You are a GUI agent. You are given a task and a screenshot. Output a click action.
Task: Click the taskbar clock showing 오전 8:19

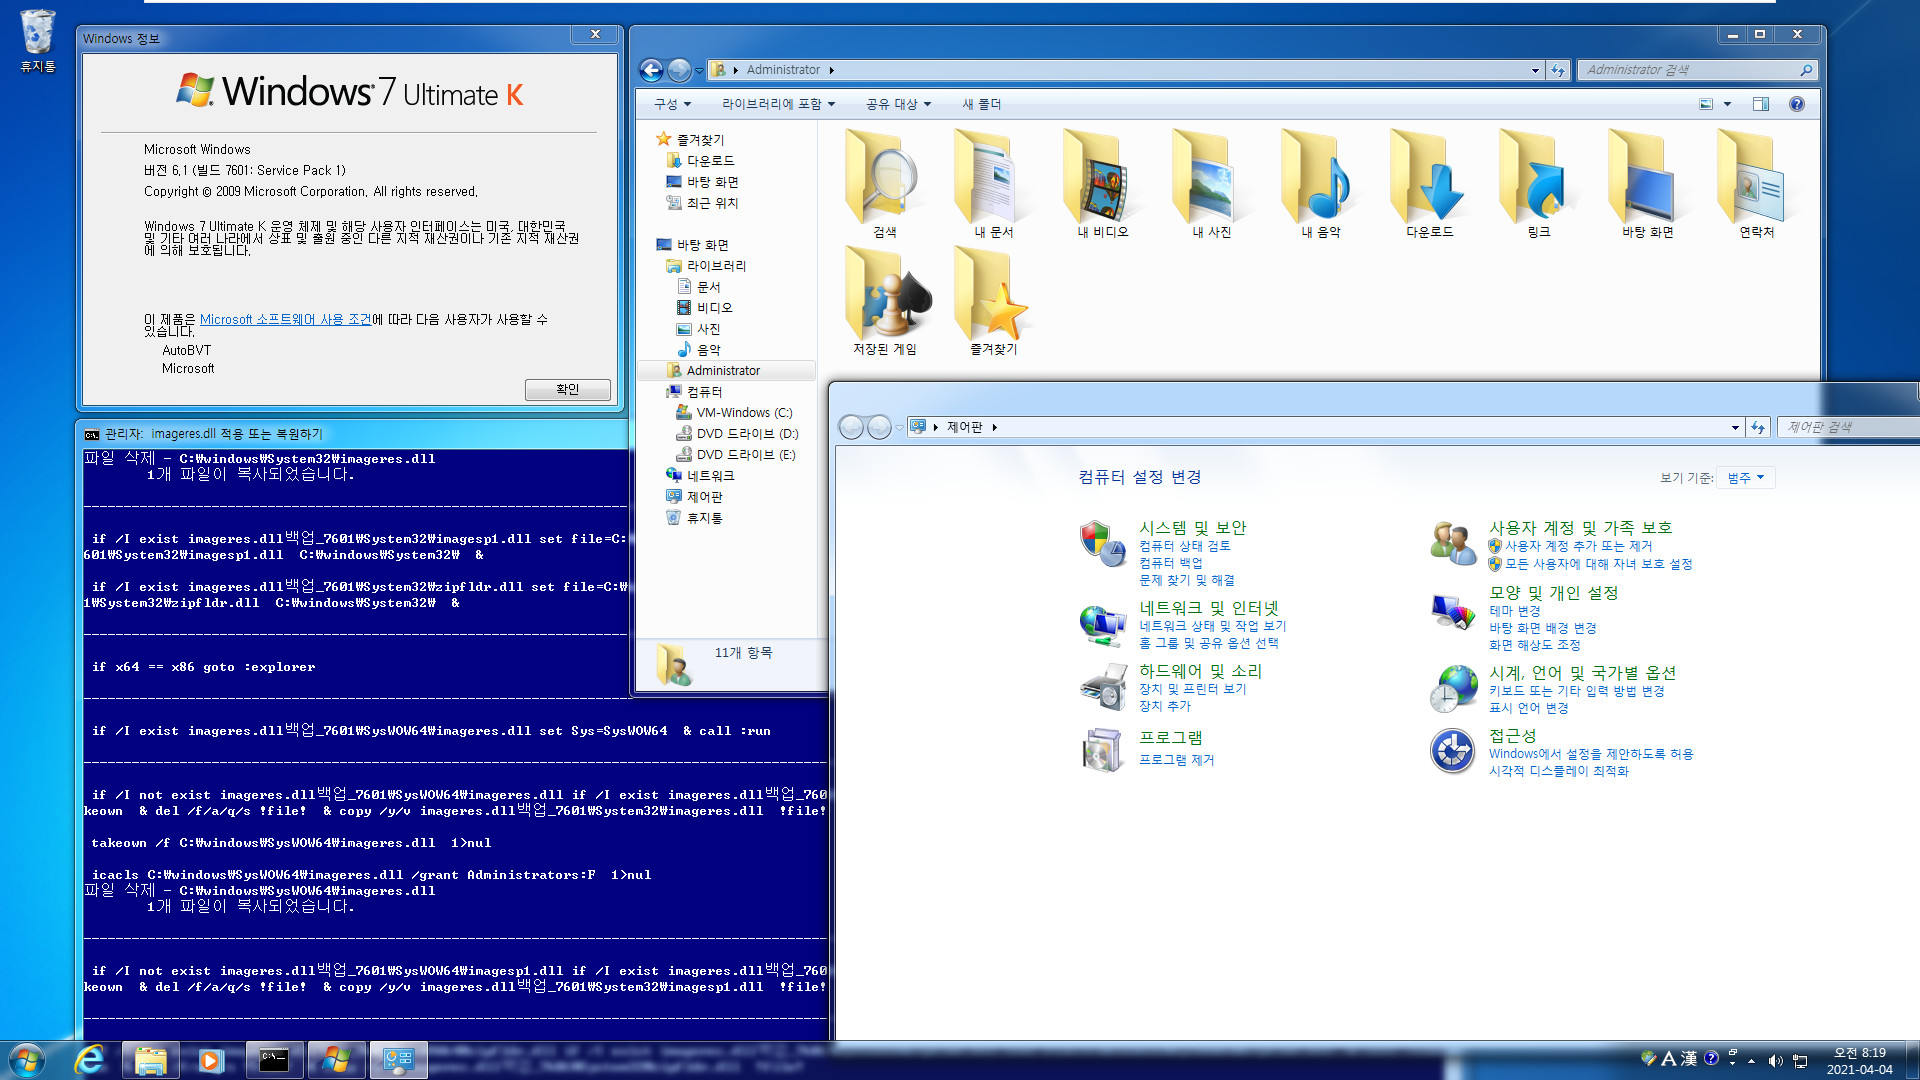point(1859,1061)
